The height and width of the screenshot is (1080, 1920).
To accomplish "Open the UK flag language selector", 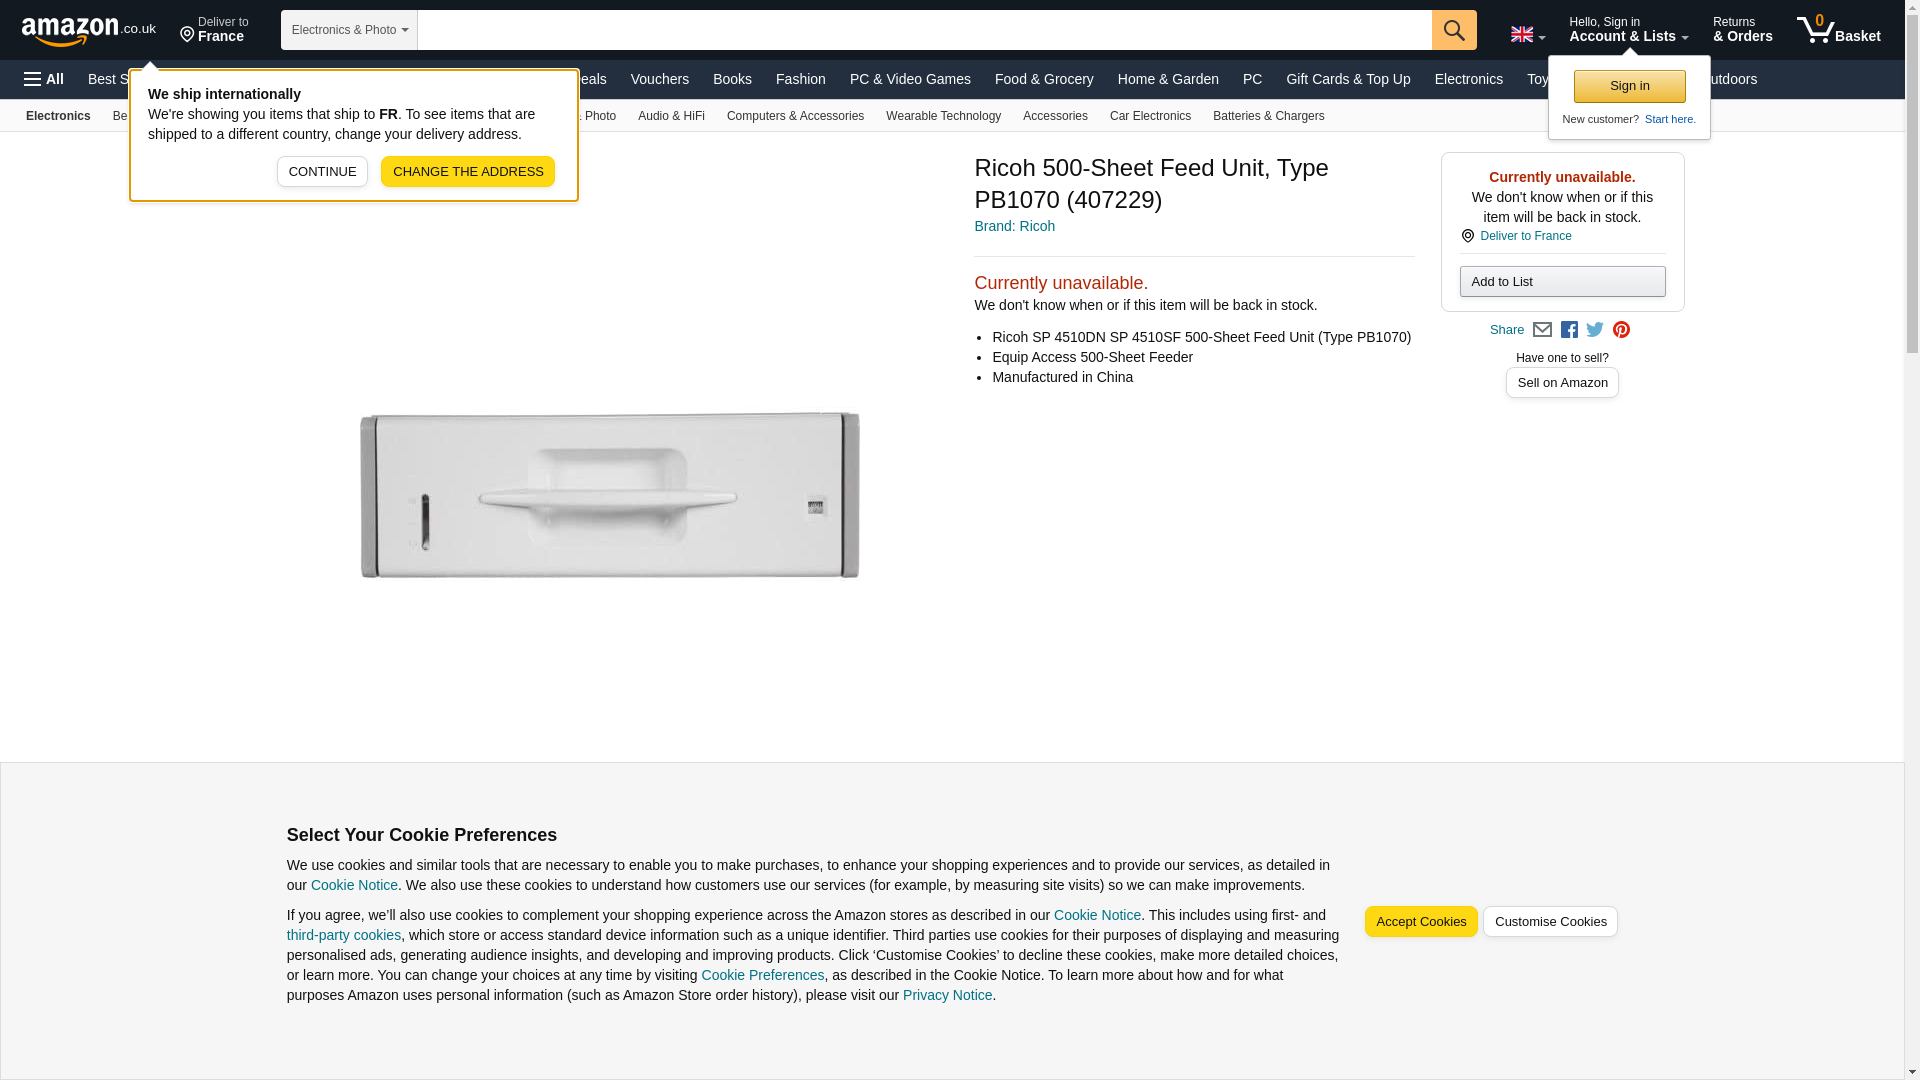I will point(1527,35).
